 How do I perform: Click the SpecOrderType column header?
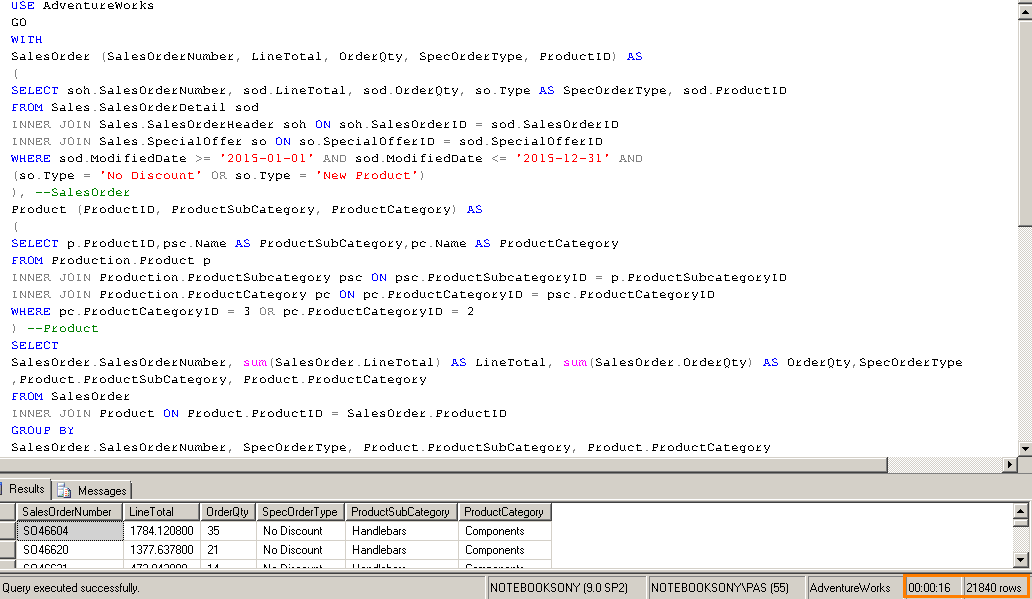[299, 512]
